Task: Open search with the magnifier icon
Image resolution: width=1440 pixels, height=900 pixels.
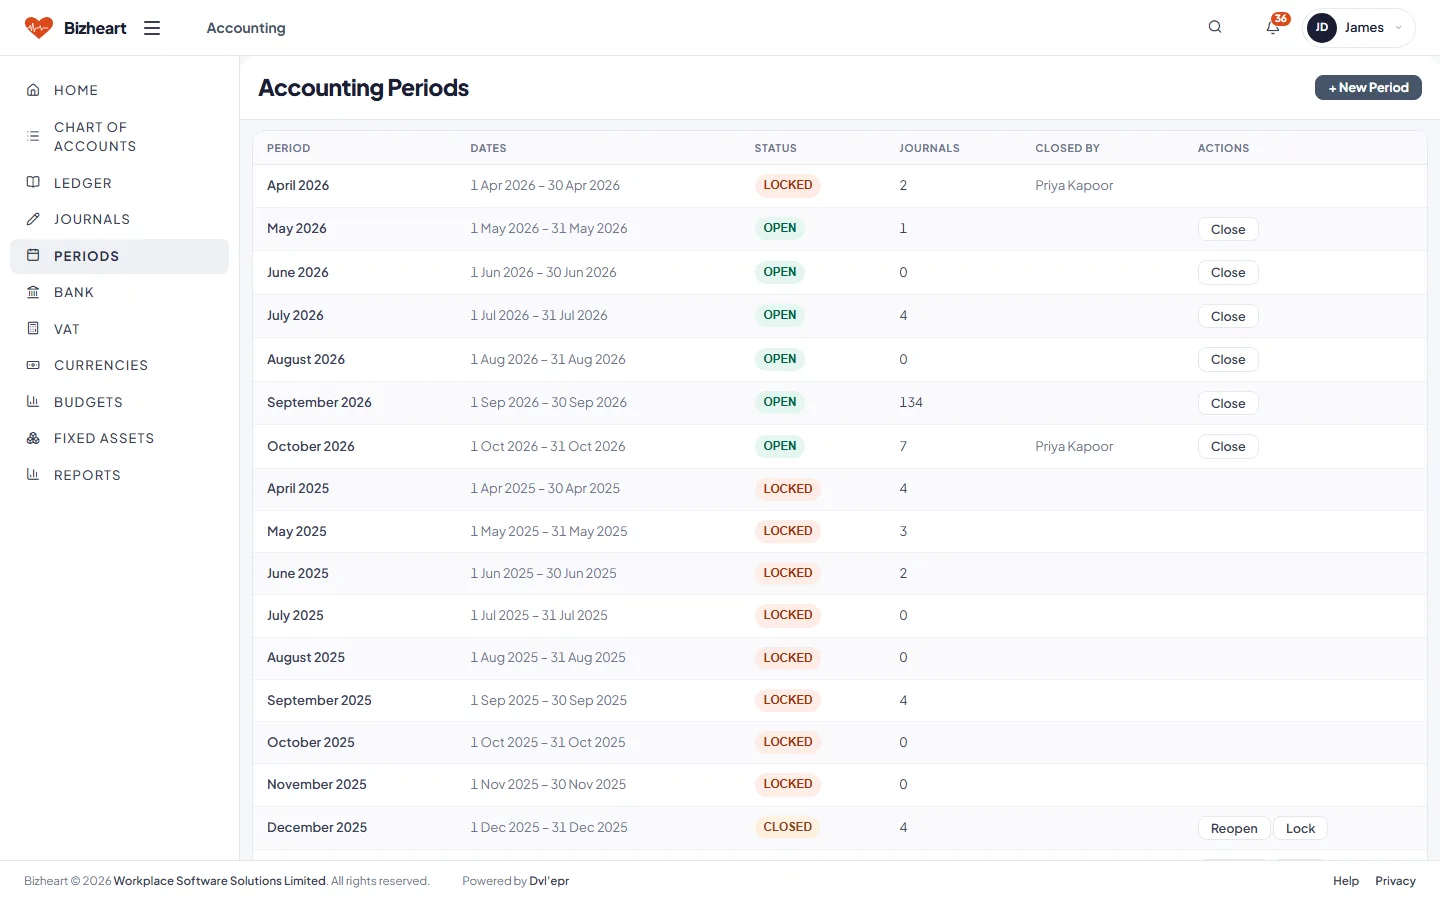Action: click(x=1215, y=27)
